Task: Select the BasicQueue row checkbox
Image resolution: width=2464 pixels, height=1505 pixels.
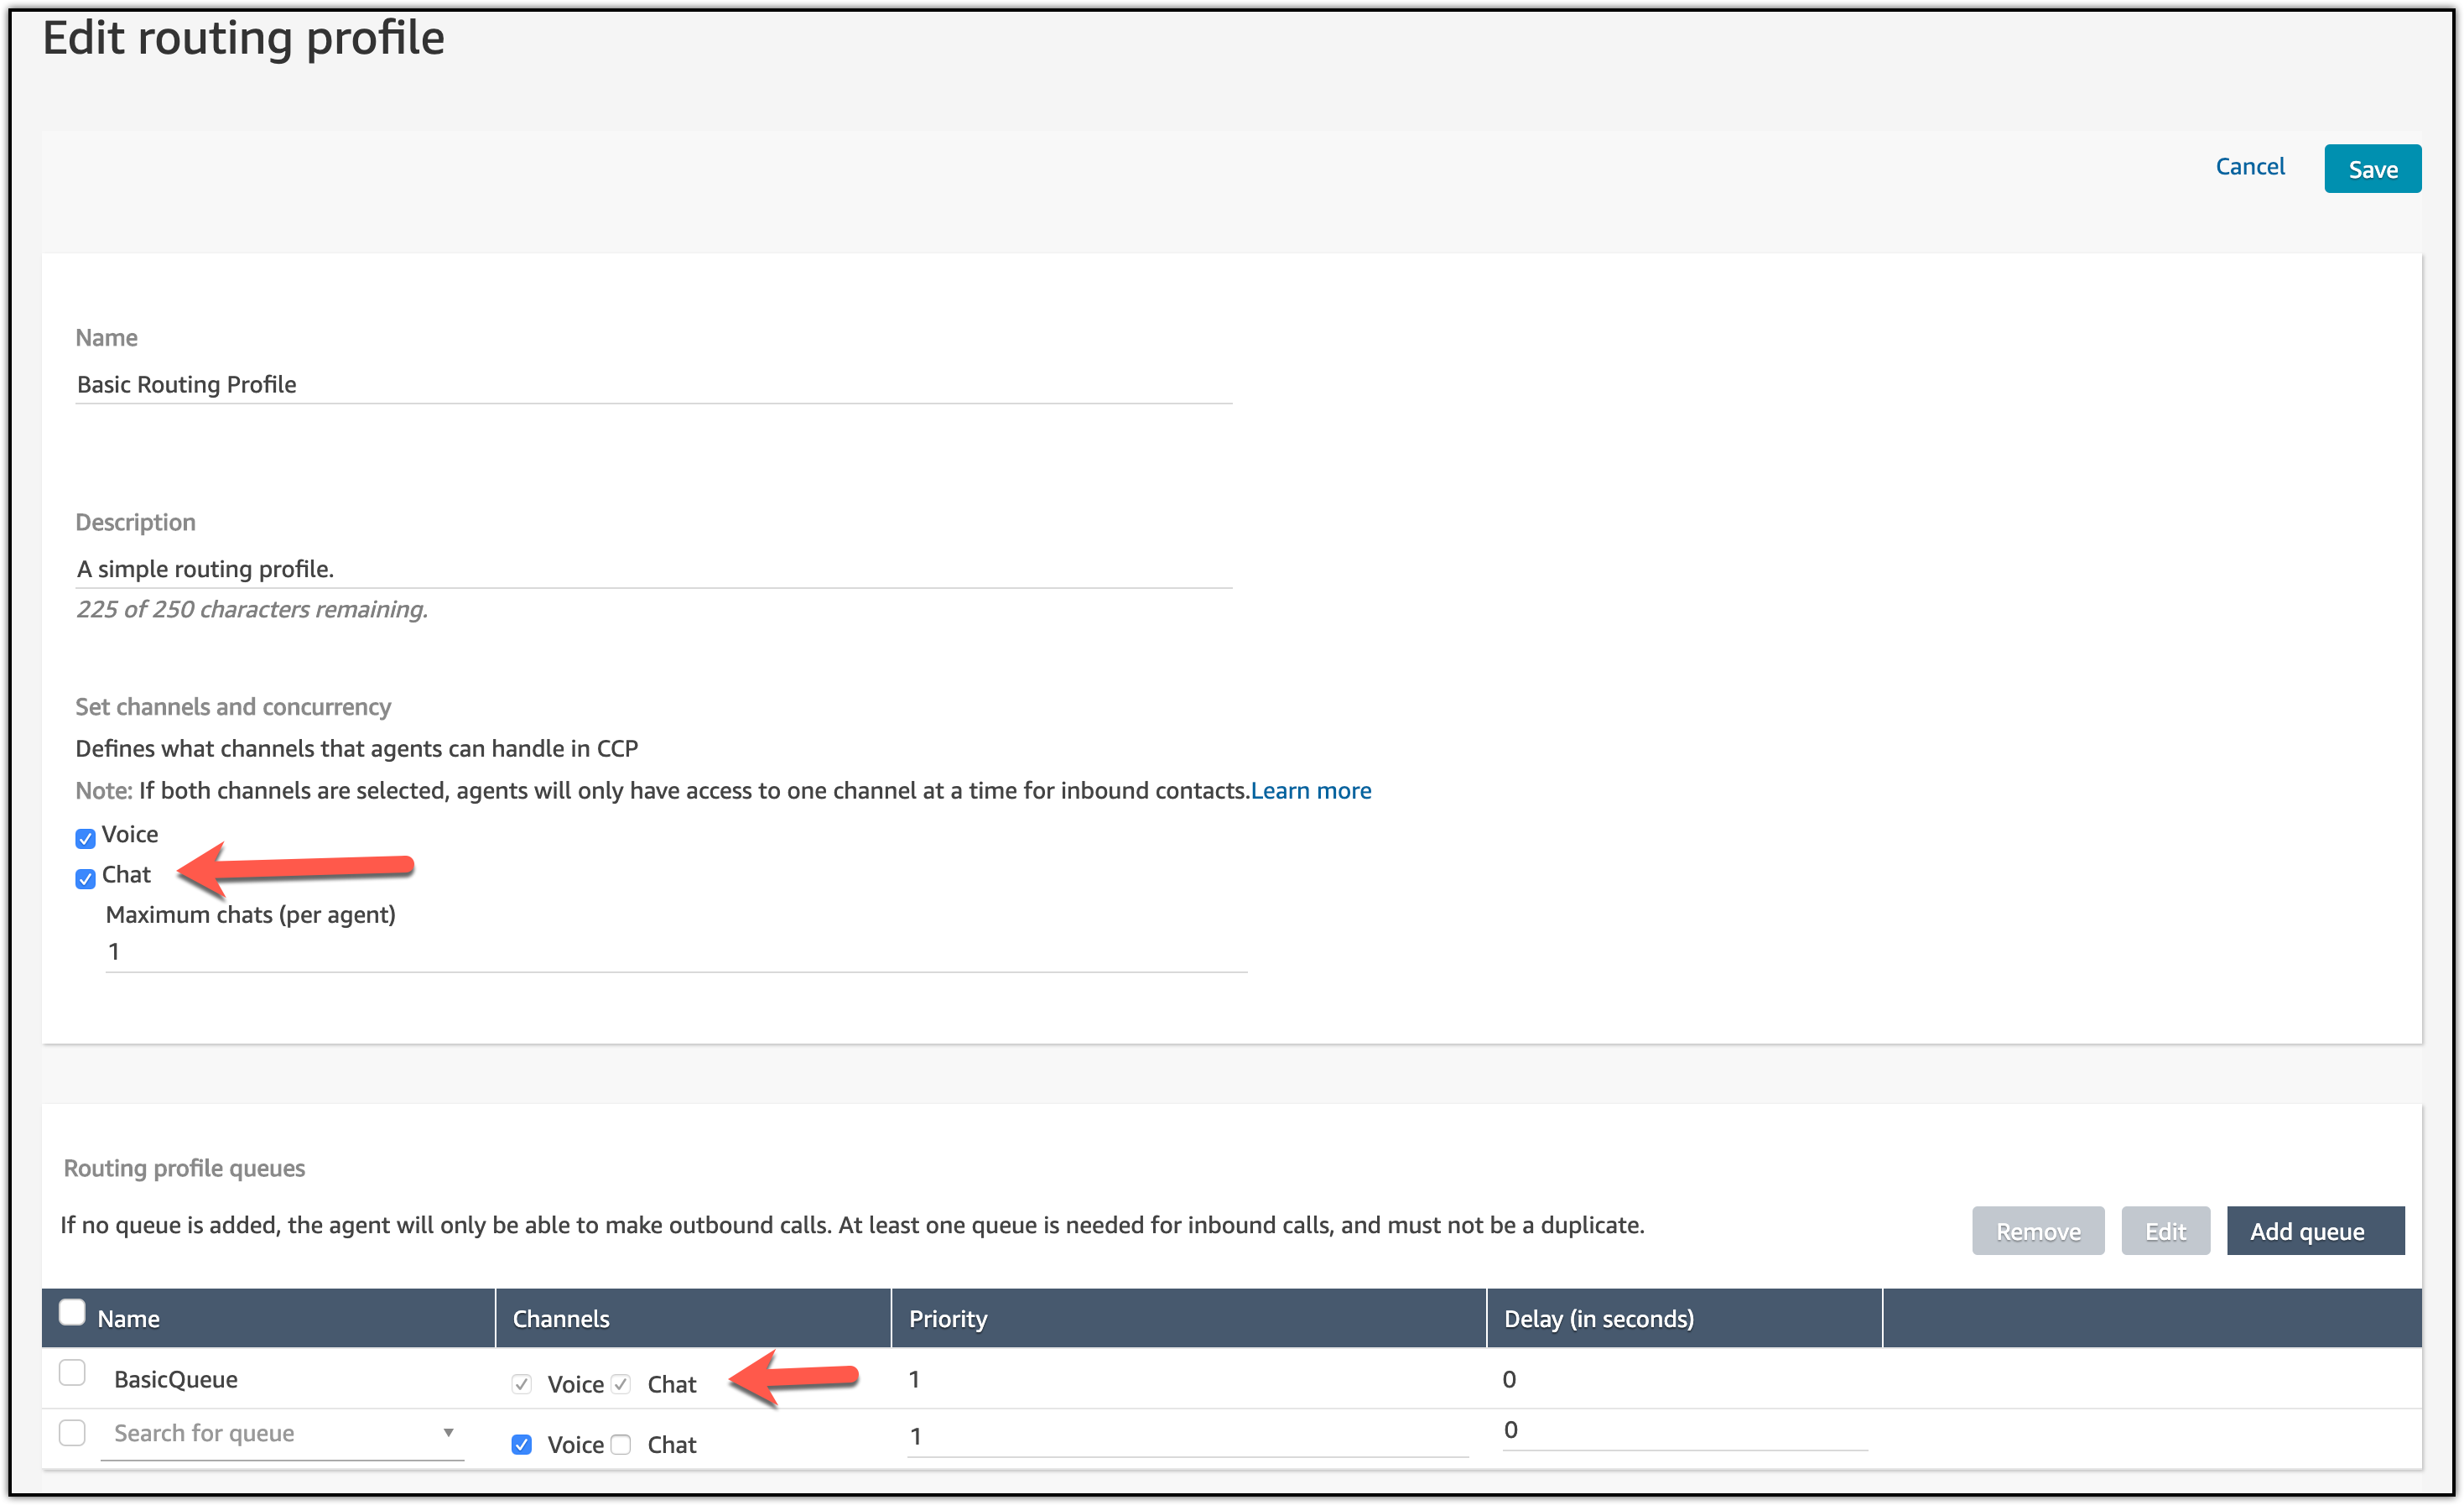Action: [x=72, y=1372]
